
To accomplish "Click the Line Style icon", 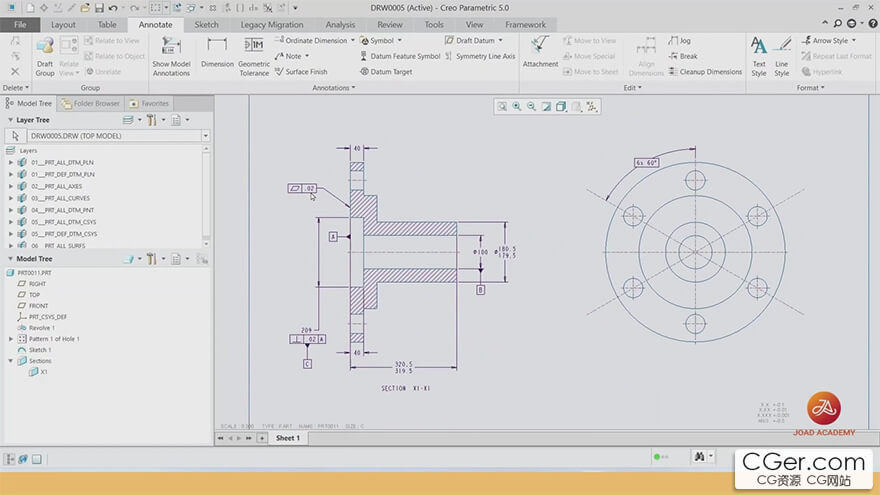I will point(782,45).
